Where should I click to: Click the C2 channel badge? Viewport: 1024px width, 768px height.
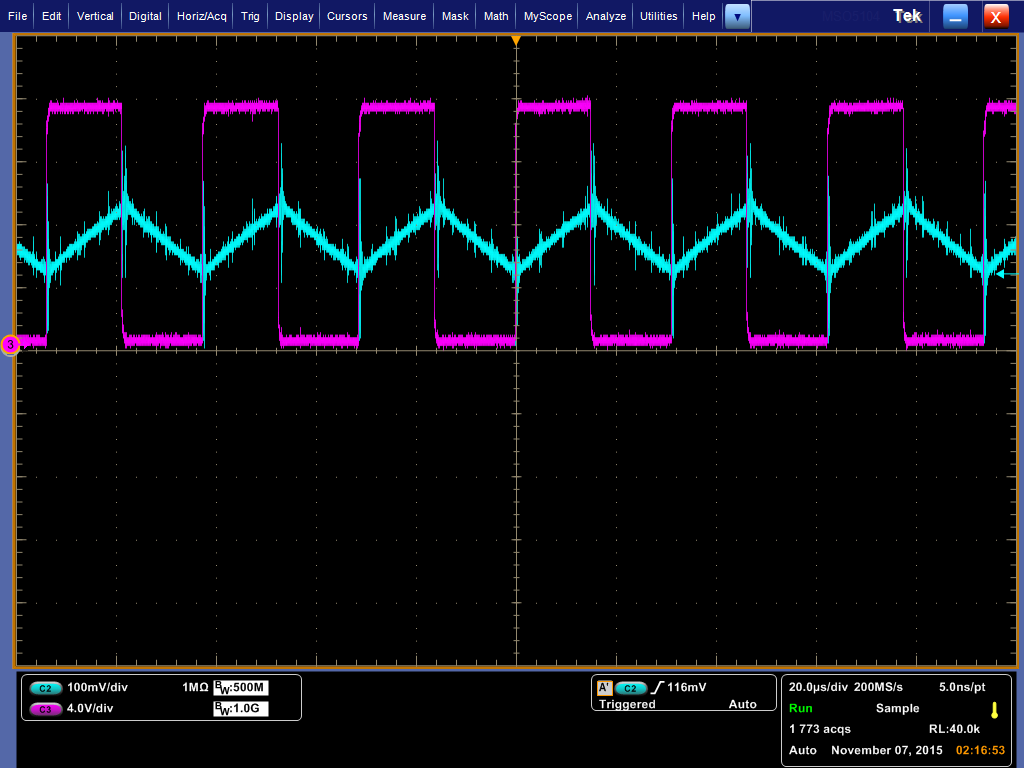coord(46,688)
